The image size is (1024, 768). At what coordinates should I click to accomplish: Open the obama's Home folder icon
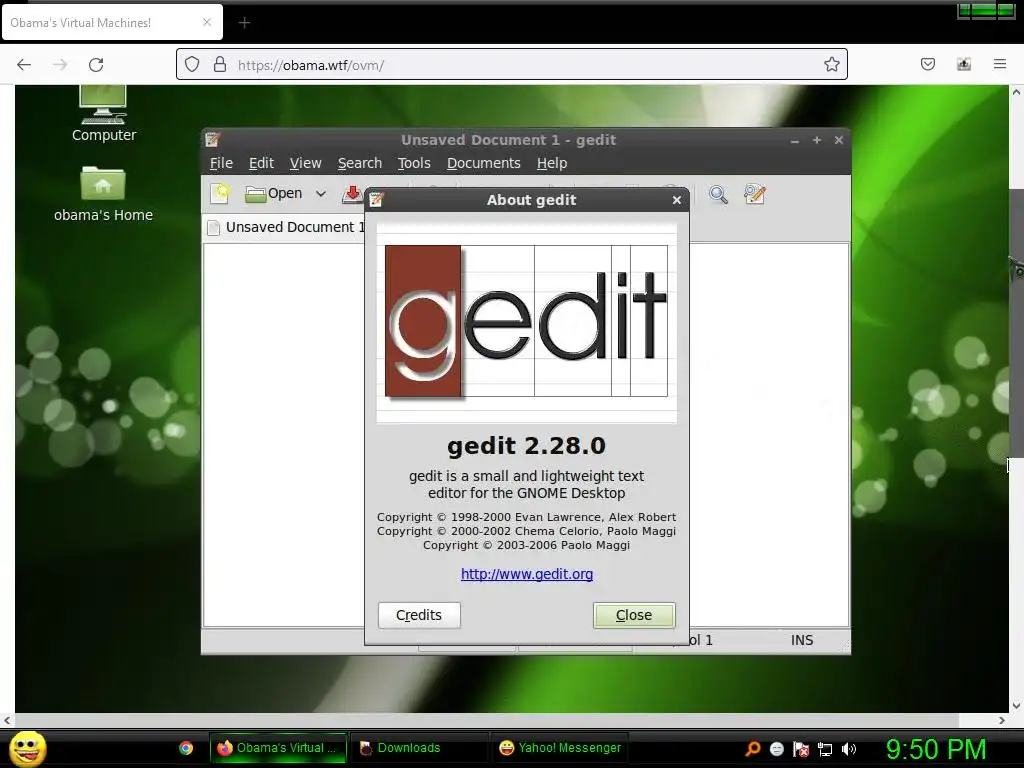click(103, 194)
